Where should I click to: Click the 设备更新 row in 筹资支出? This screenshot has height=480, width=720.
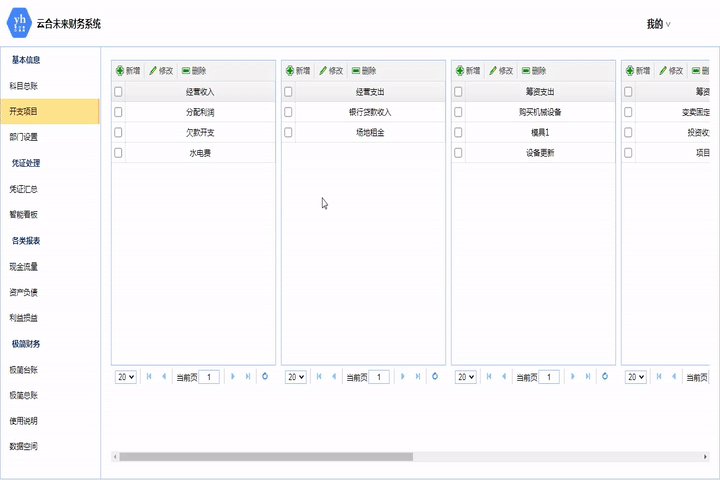pos(540,153)
